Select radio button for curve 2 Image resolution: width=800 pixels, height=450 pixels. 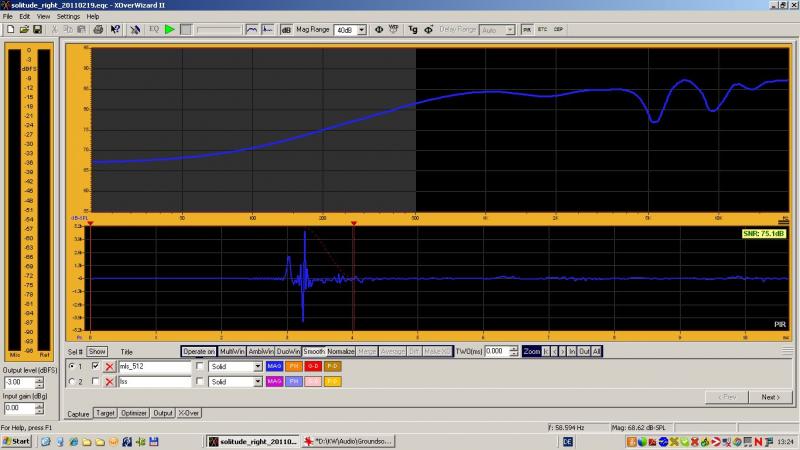pos(70,381)
